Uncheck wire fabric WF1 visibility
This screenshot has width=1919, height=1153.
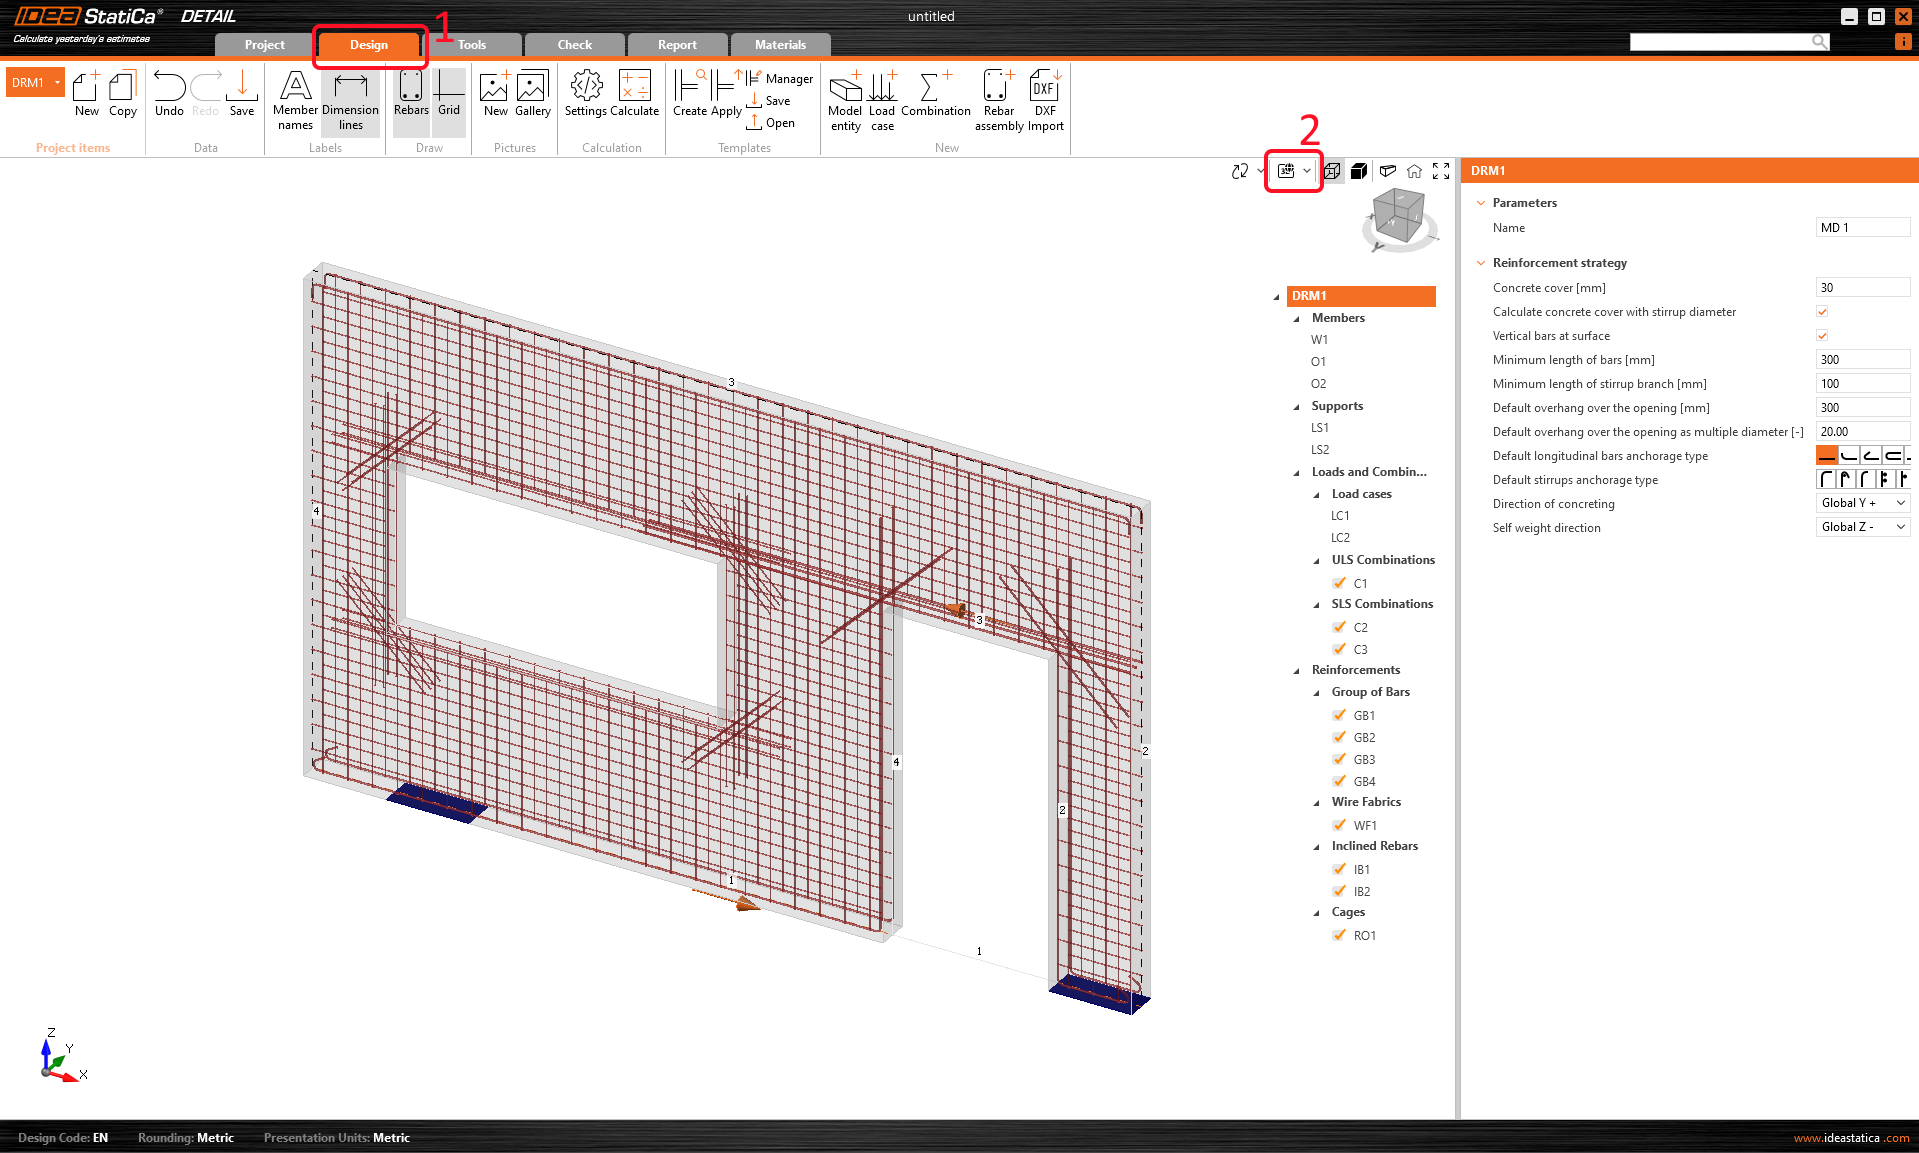[x=1339, y=825]
